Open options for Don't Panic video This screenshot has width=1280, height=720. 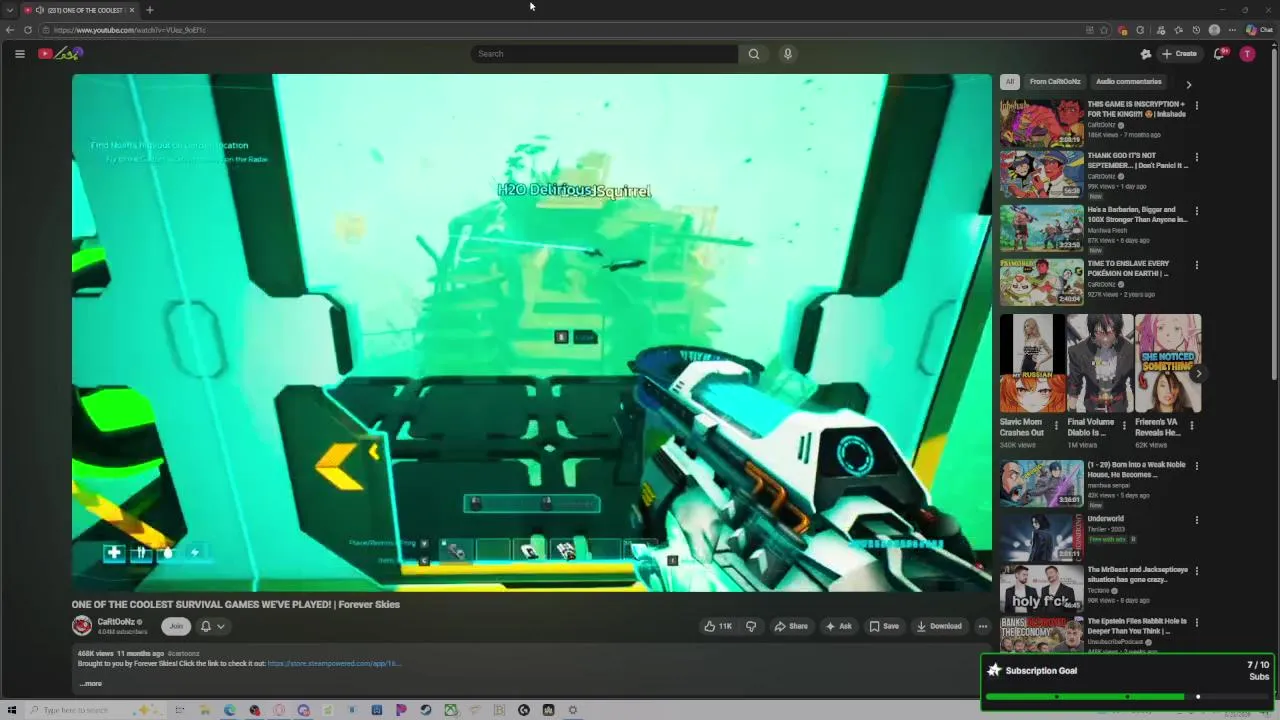(x=1196, y=157)
